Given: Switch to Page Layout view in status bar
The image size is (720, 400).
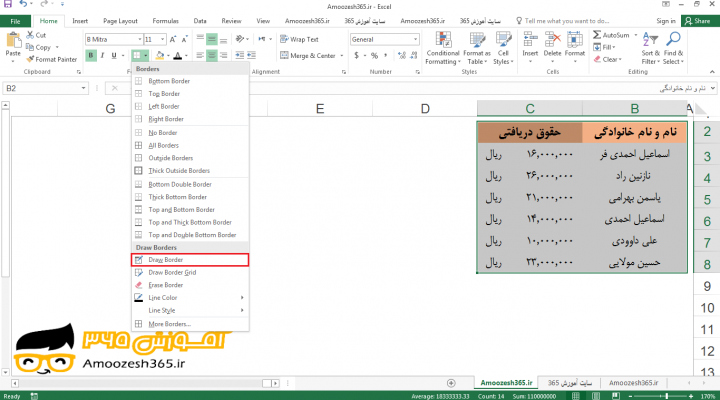Looking at the screenshot, I should pyautogui.click(x=596, y=396).
